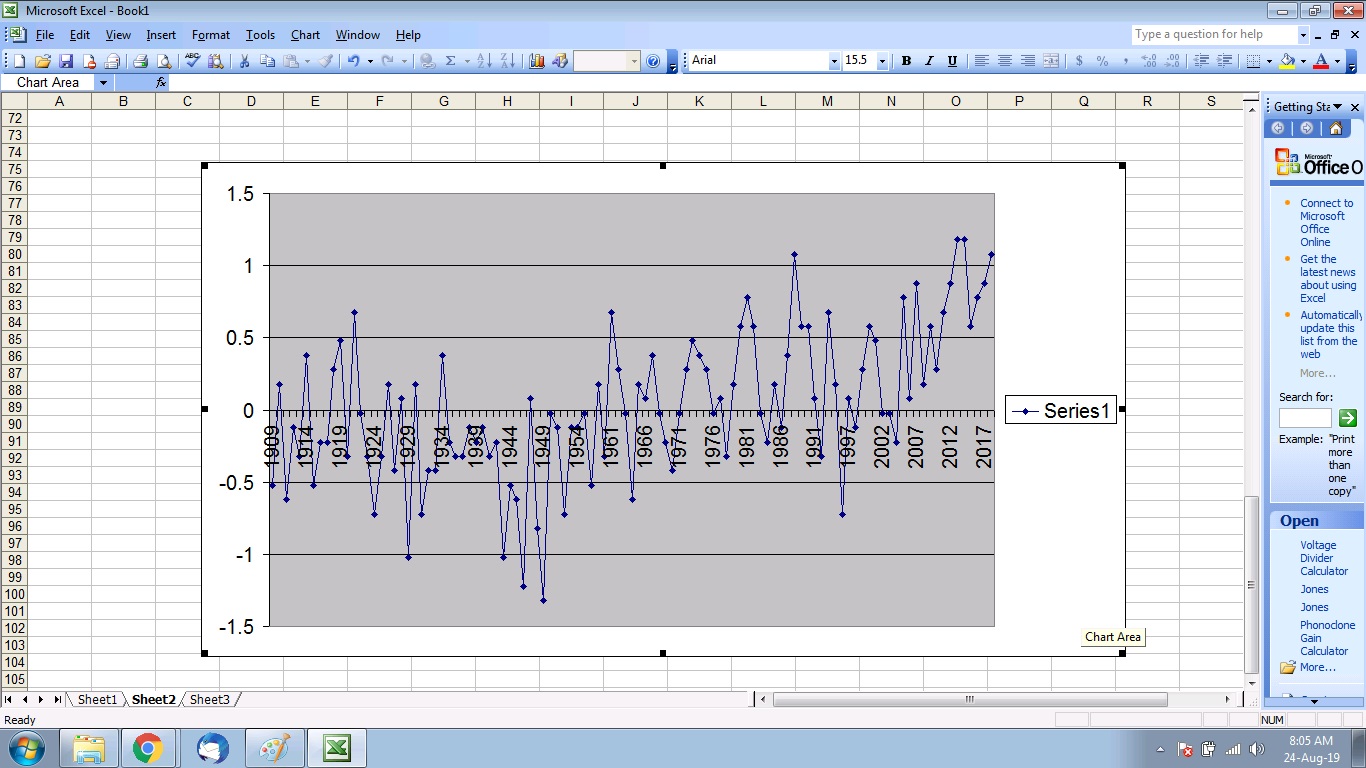Image resolution: width=1366 pixels, height=768 pixels.
Task: Open the Fill Color dropdown arrow
Action: pos(1303,61)
